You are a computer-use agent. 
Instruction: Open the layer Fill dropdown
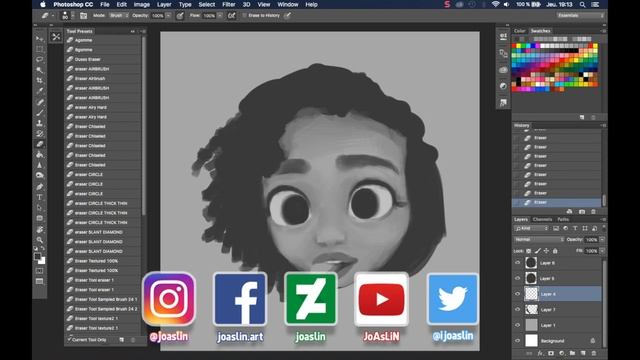(602, 251)
